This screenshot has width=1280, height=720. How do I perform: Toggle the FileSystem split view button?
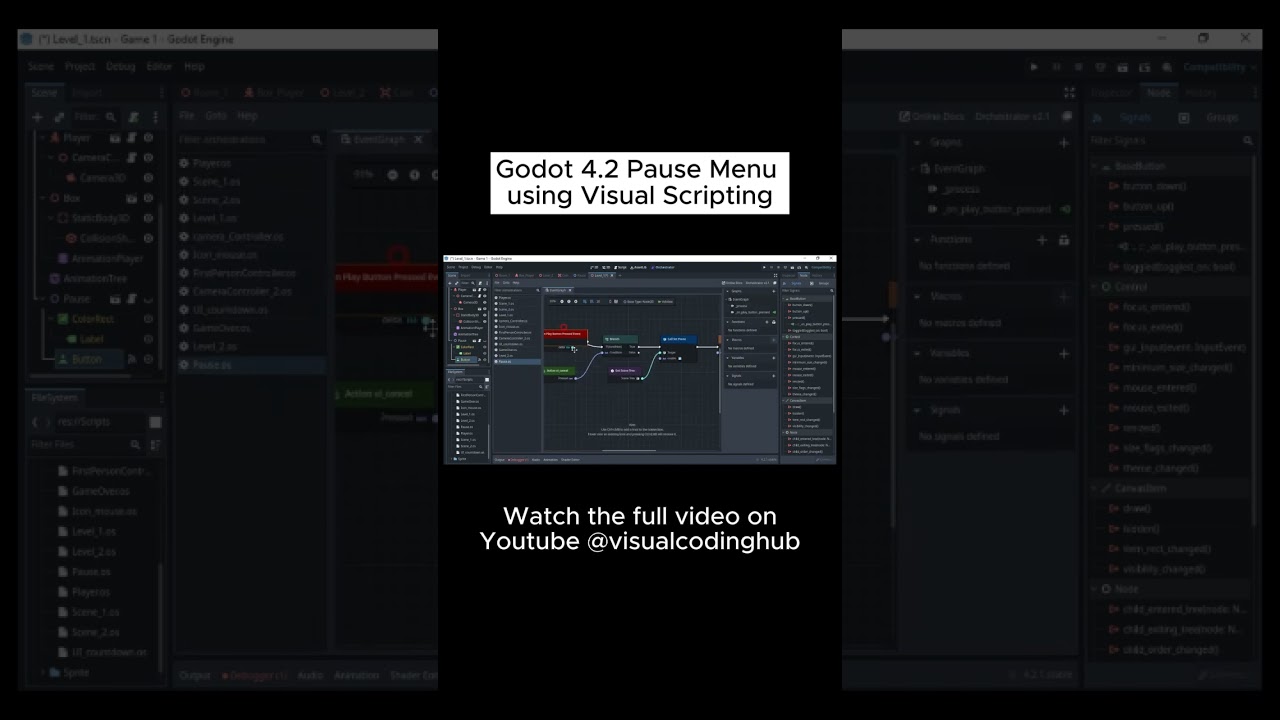[155, 422]
